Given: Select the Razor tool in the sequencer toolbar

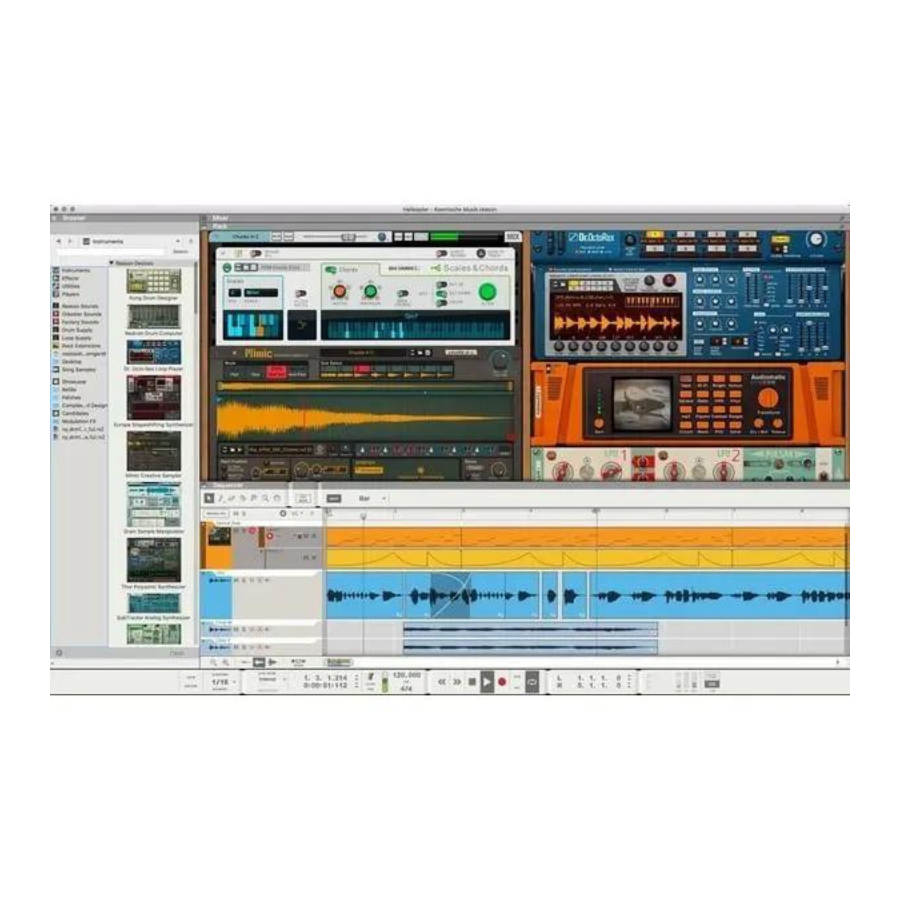Looking at the screenshot, I should pos(243,498).
